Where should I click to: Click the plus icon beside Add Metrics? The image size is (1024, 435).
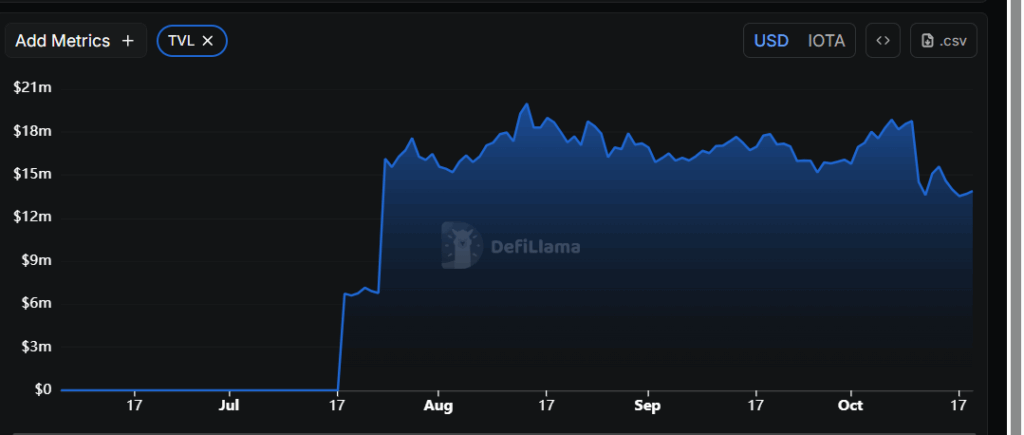tap(127, 41)
